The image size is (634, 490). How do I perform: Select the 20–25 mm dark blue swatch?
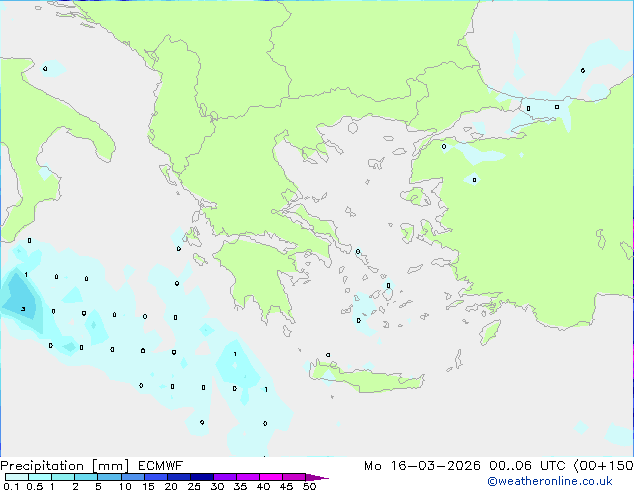click(179, 477)
